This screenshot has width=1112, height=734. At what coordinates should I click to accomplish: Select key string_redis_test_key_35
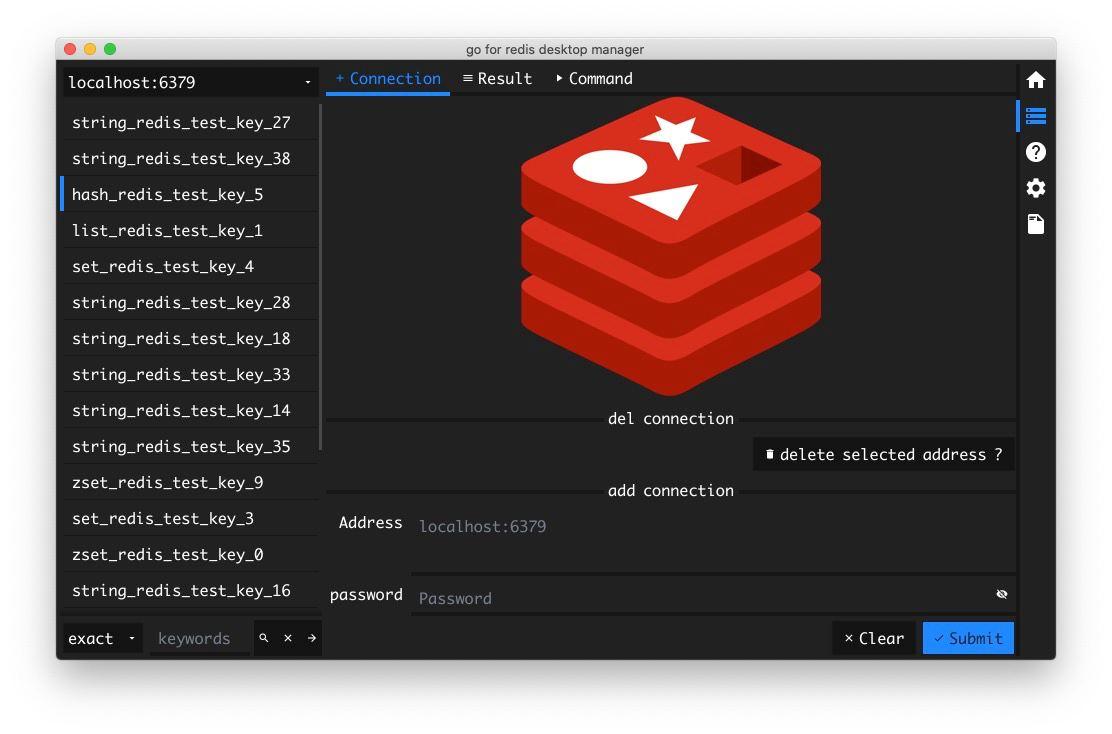(x=190, y=447)
